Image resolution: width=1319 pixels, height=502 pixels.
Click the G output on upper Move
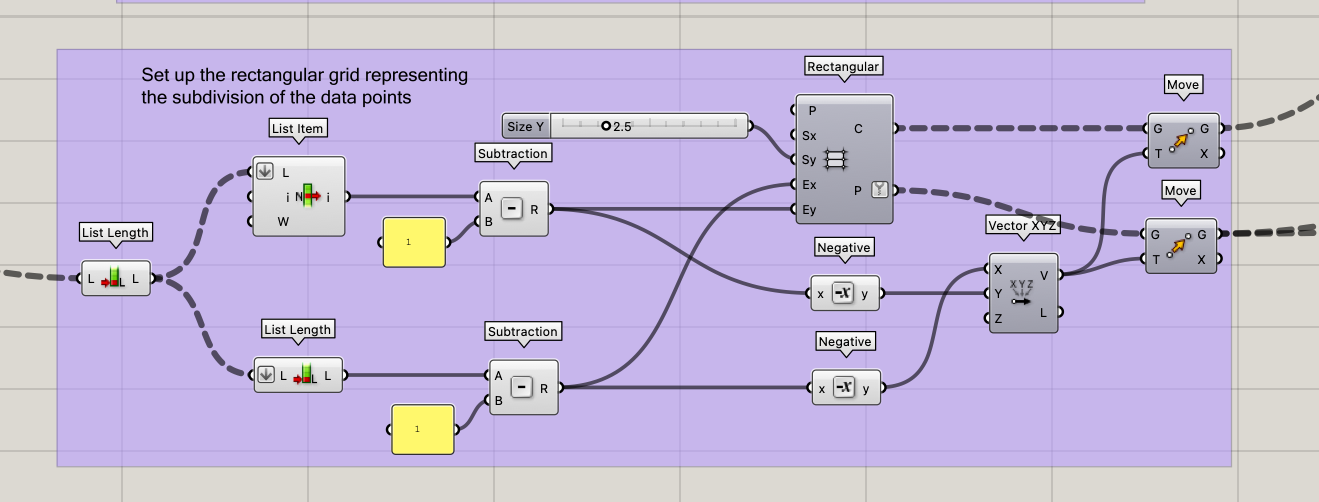[x=1204, y=129]
